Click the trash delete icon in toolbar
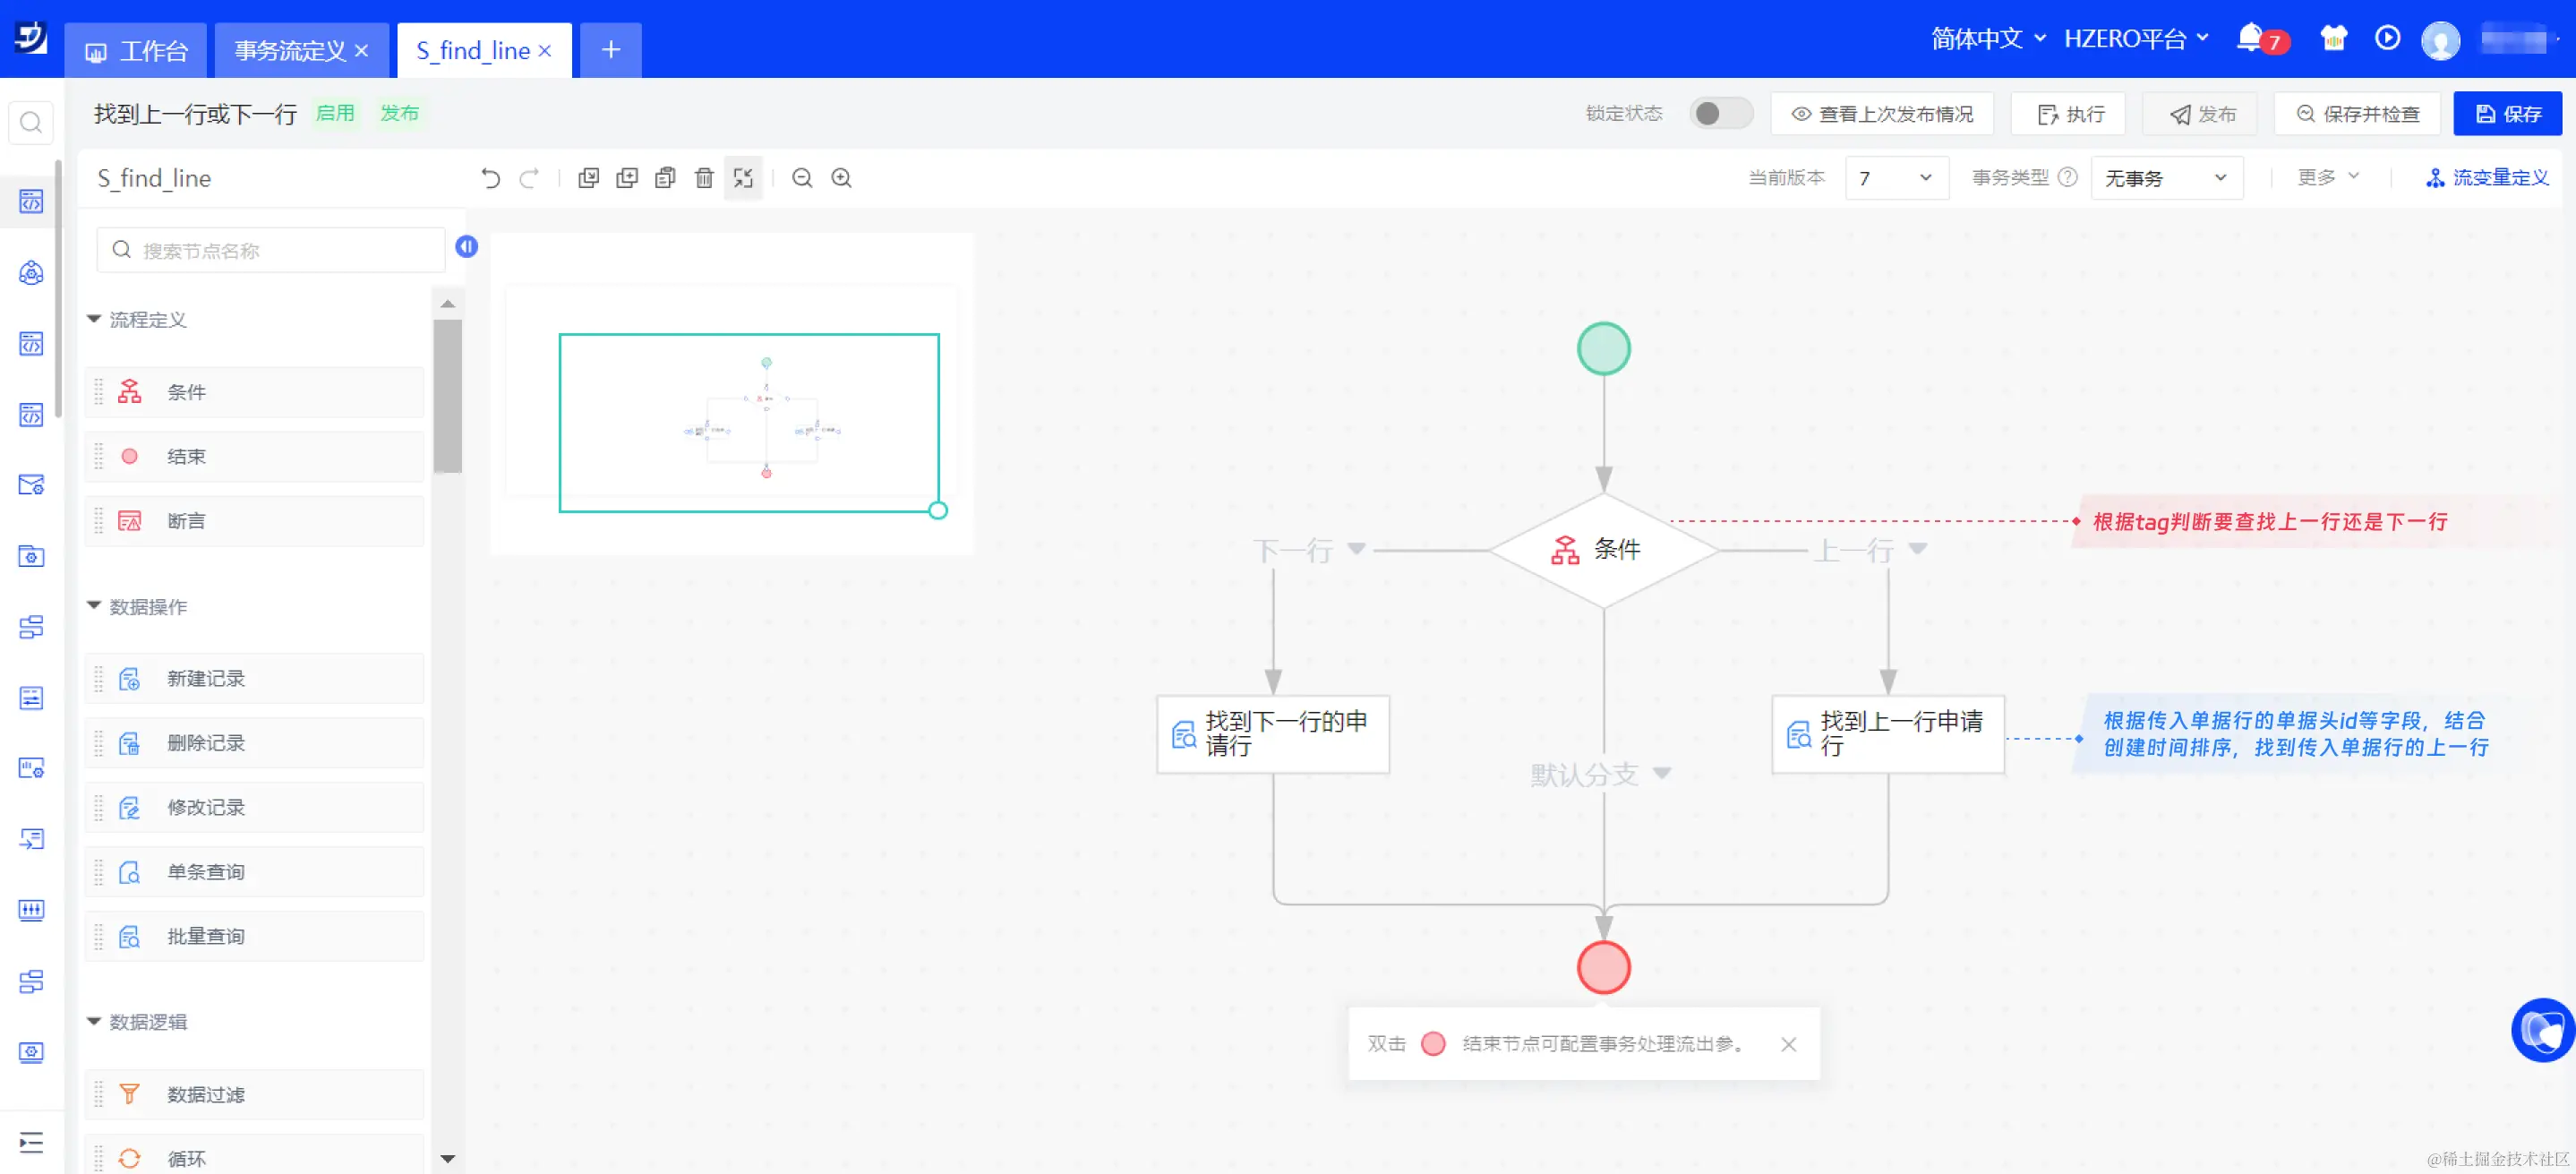This screenshot has height=1174, width=2576. click(704, 178)
